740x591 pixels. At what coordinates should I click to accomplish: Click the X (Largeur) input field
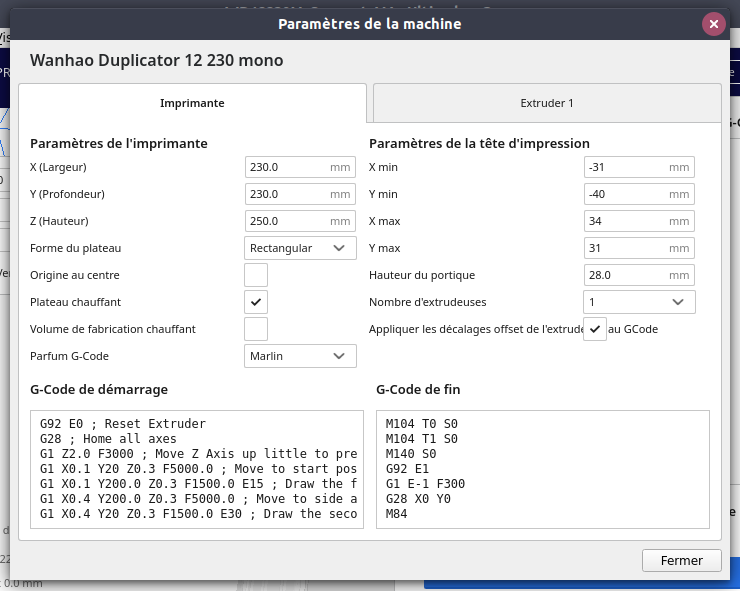[300, 167]
